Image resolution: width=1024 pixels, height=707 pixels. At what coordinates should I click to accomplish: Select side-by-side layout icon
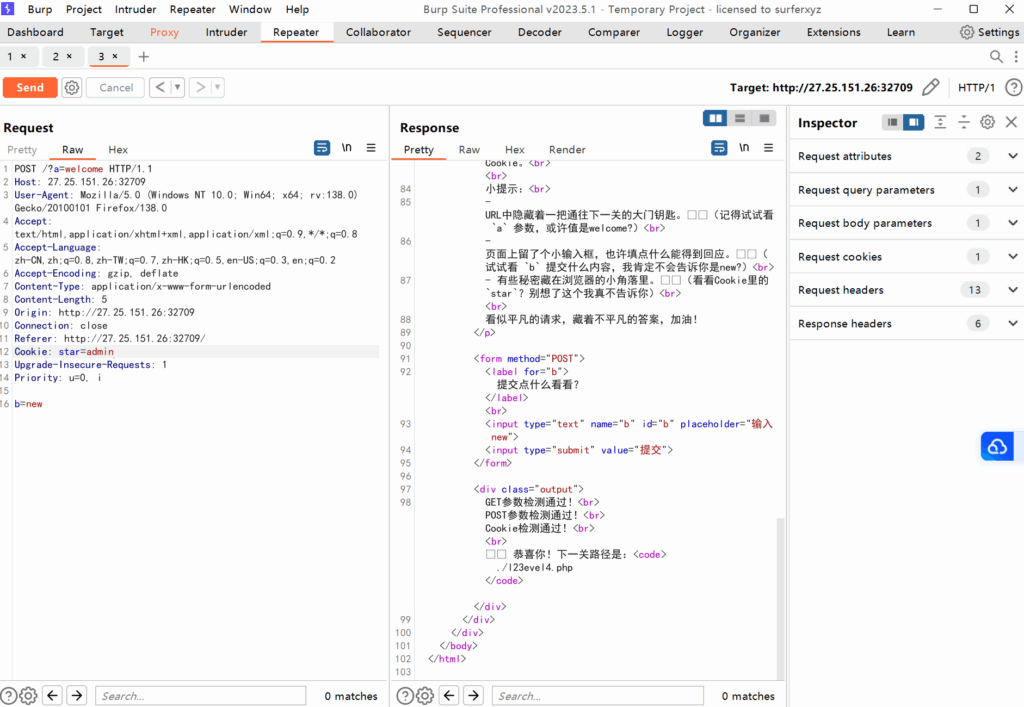click(715, 118)
